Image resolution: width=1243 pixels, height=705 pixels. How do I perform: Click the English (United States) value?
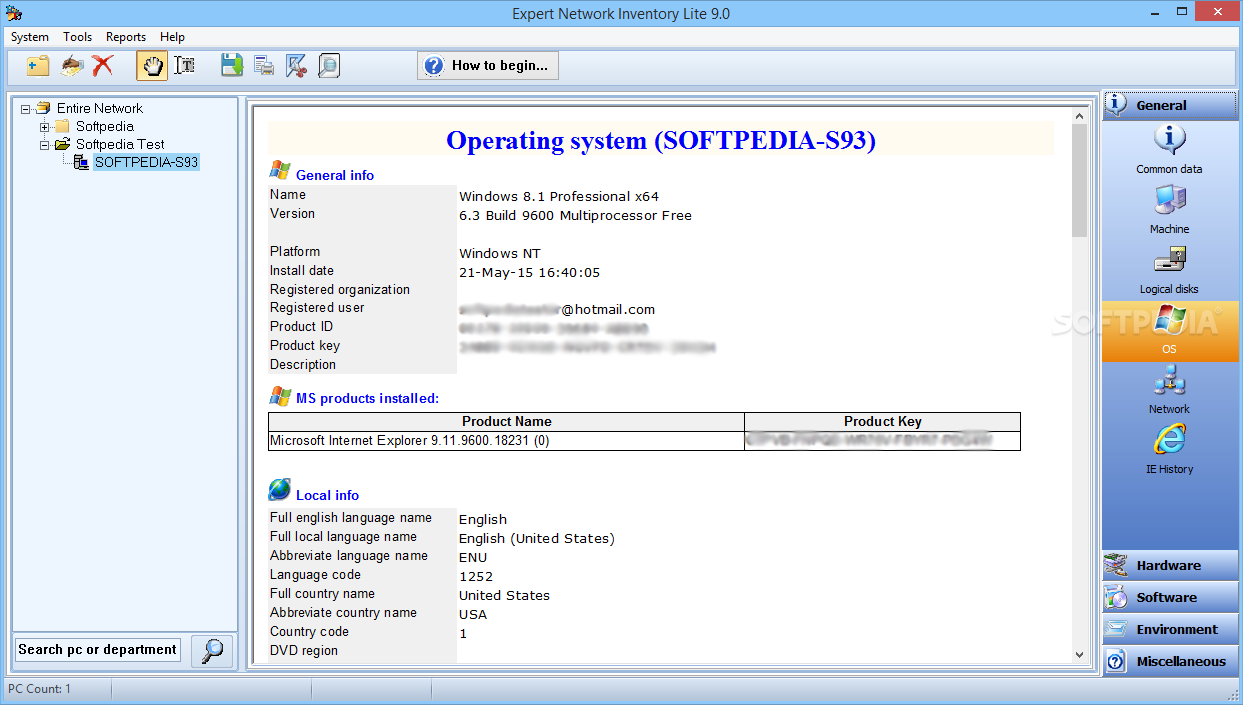tap(537, 539)
